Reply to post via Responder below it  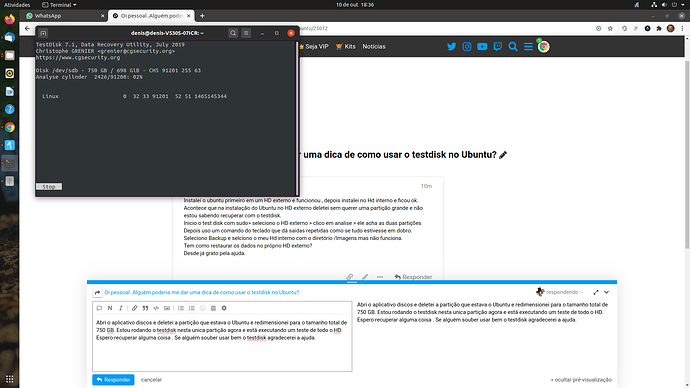tap(413, 277)
